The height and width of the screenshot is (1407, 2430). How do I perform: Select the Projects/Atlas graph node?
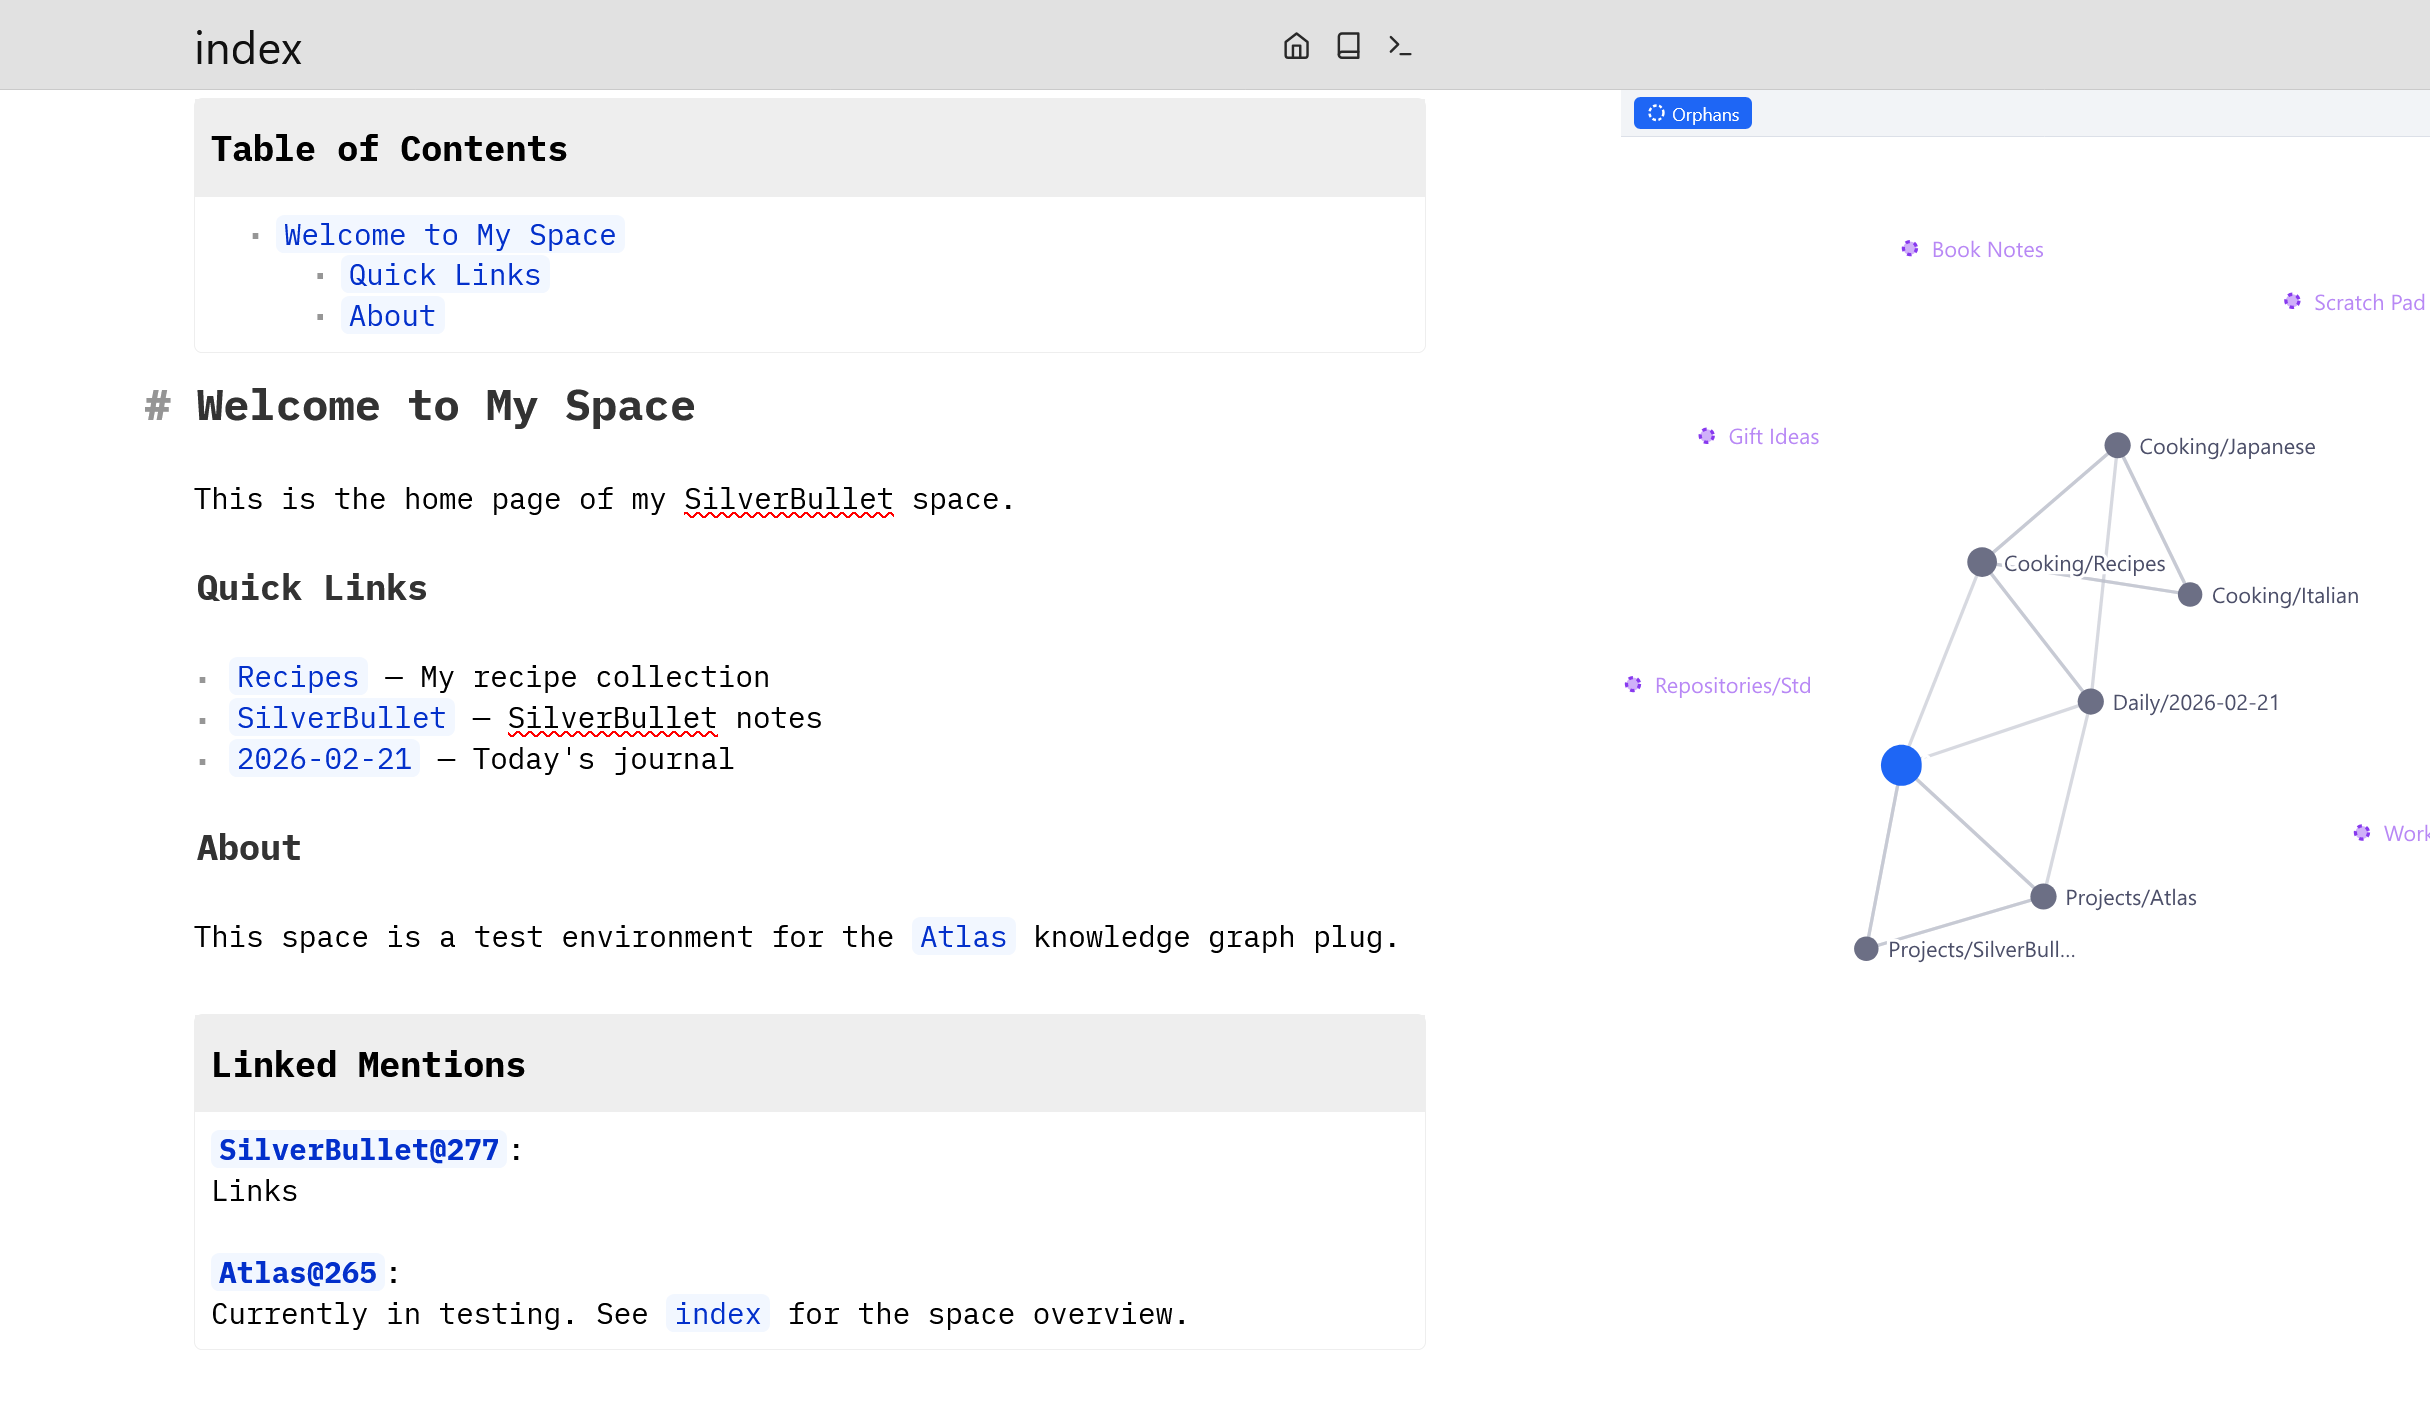click(x=2043, y=897)
